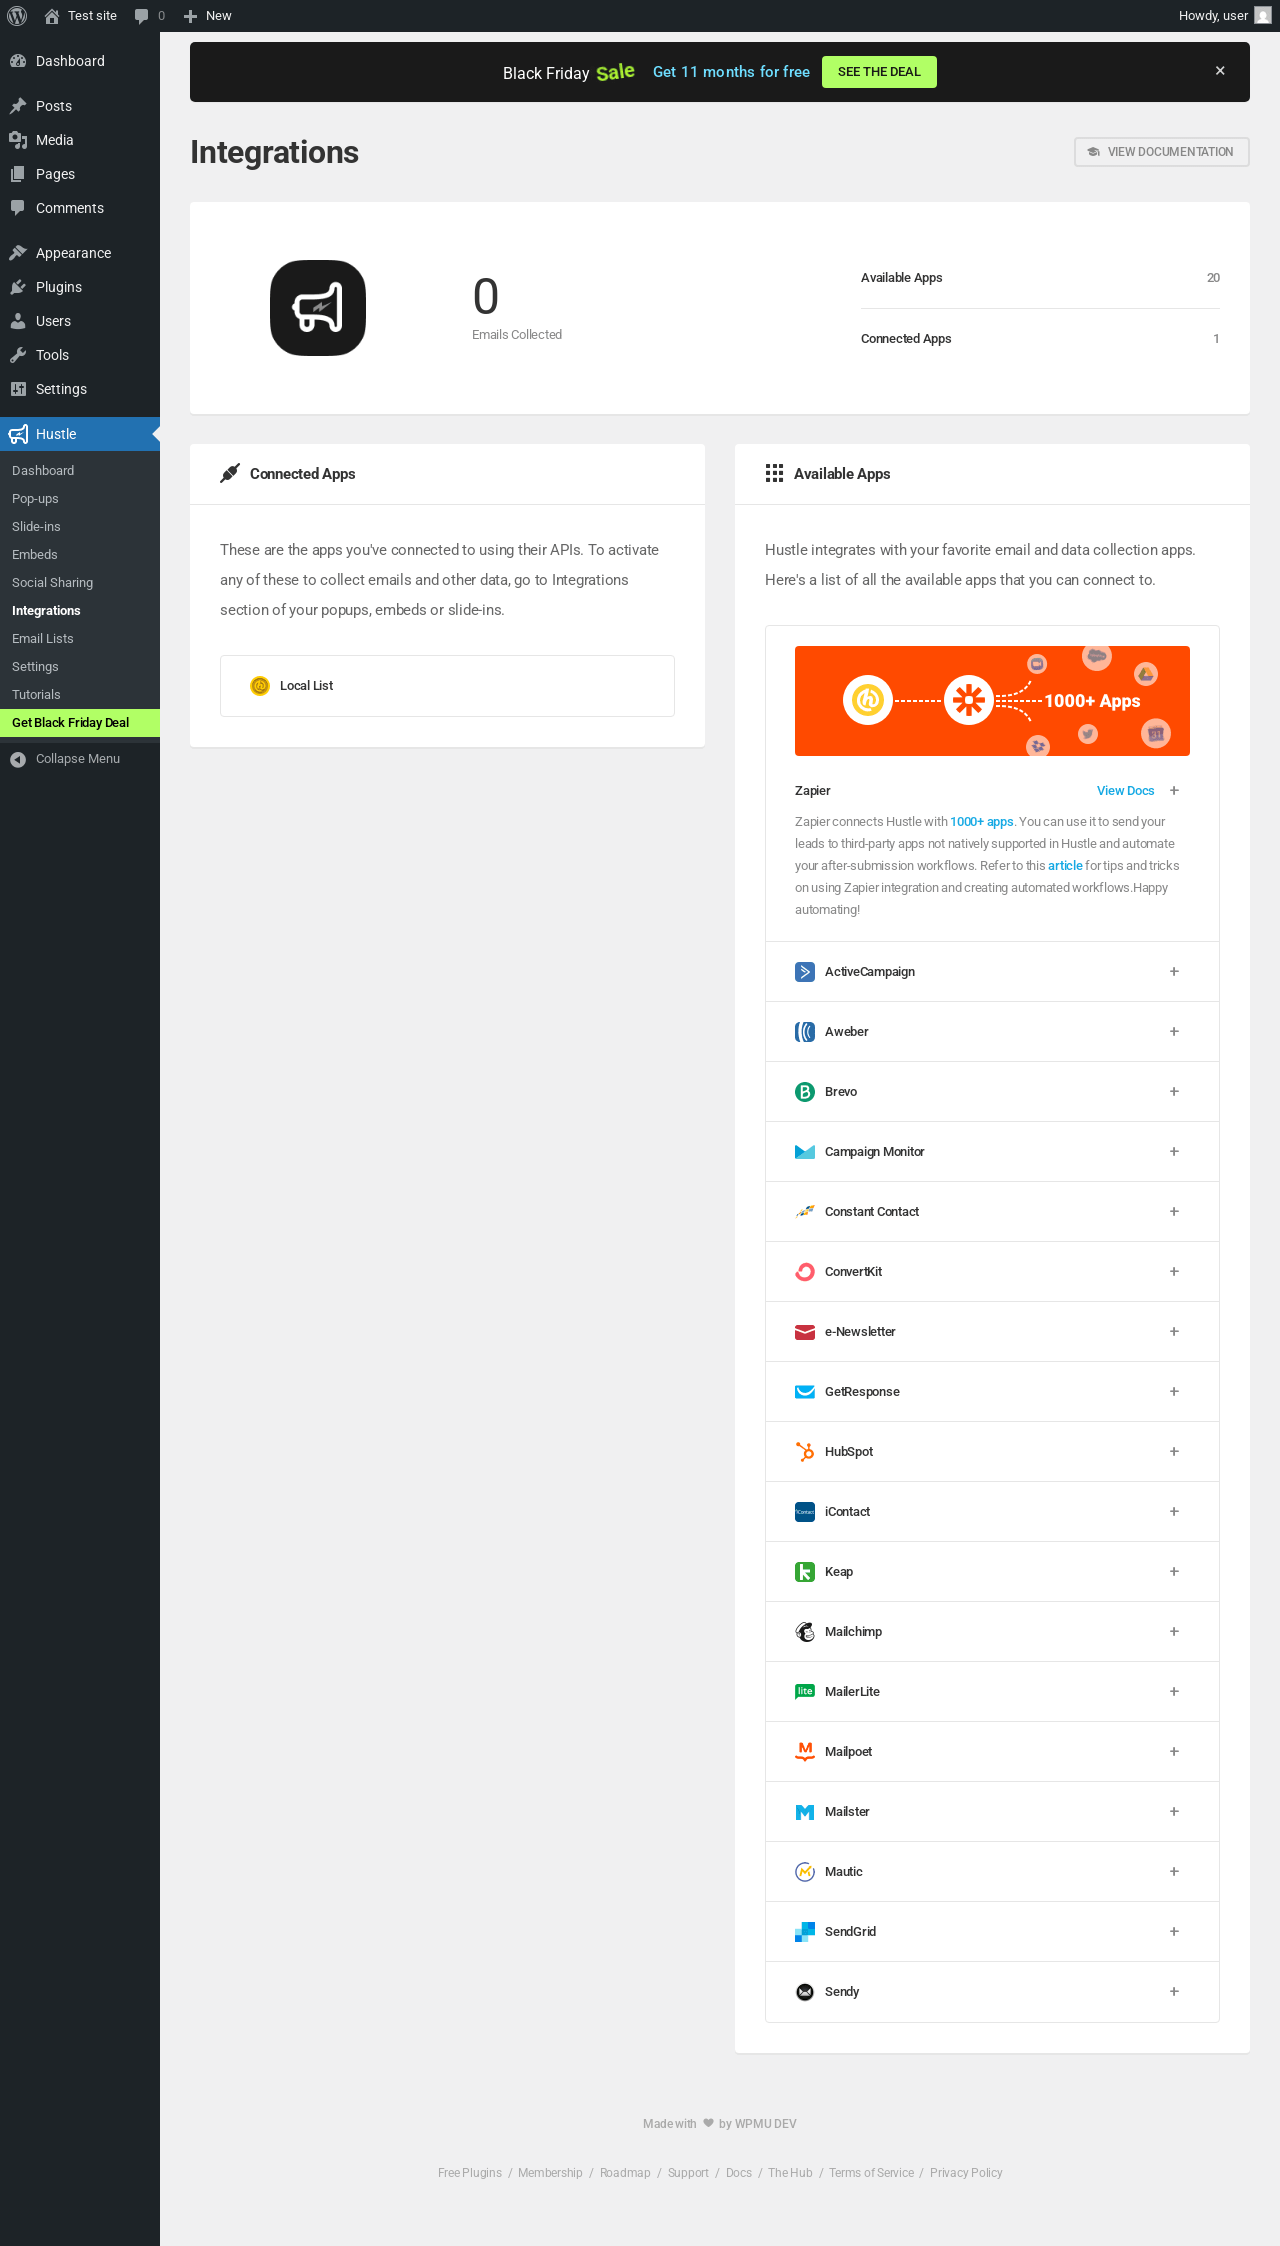
Task: Click the Collapse Menu arrow icon
Action: click(18, 760)
